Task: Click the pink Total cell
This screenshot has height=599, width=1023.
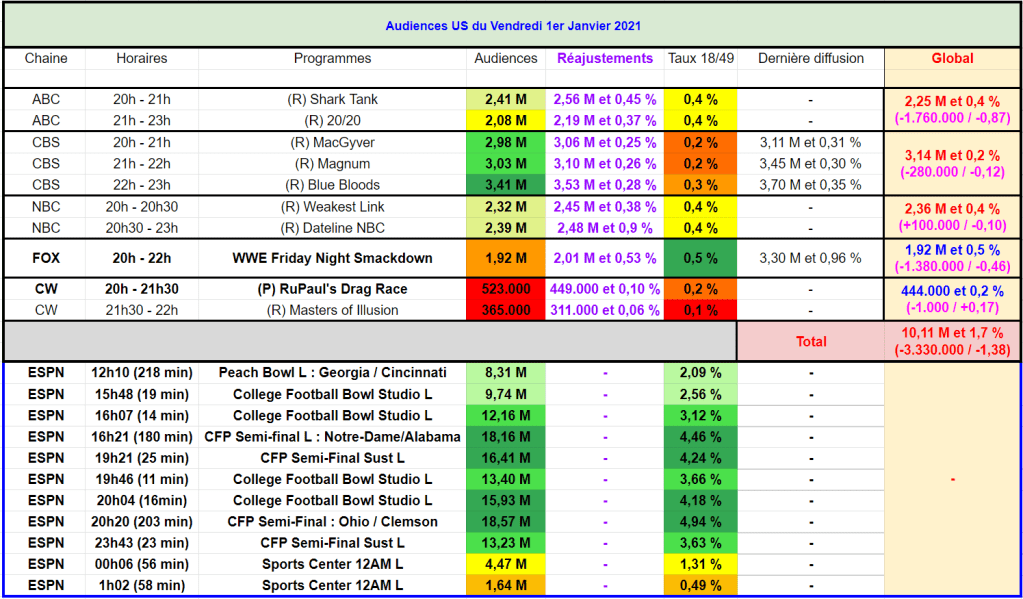Action: click(811, 341)
